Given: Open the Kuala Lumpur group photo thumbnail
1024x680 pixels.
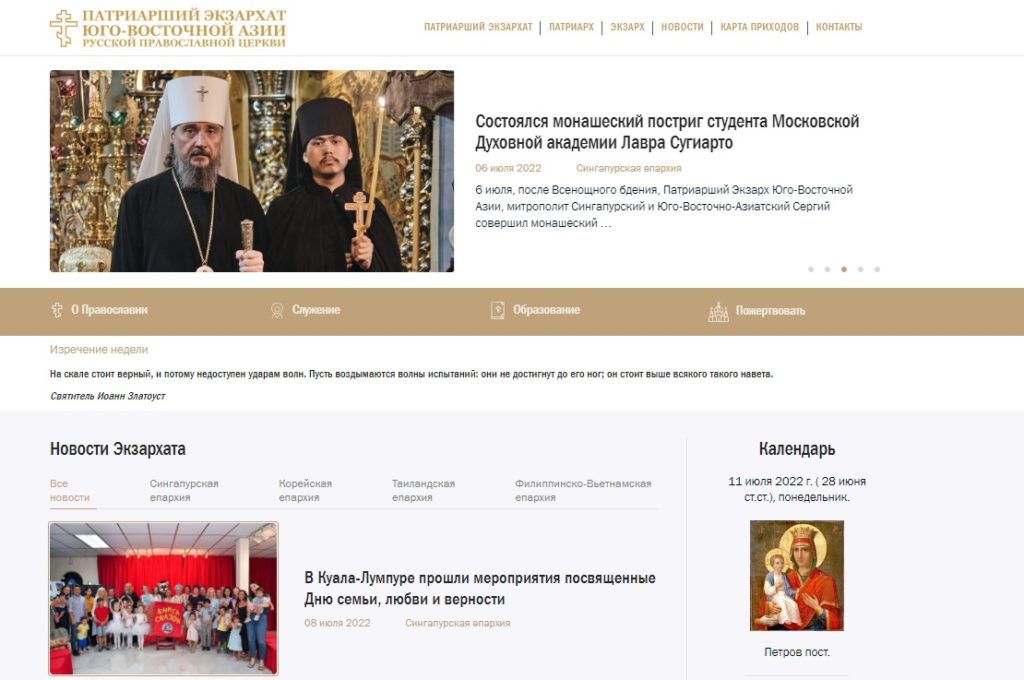Looking at the screenshot, I should pos(164,598).
